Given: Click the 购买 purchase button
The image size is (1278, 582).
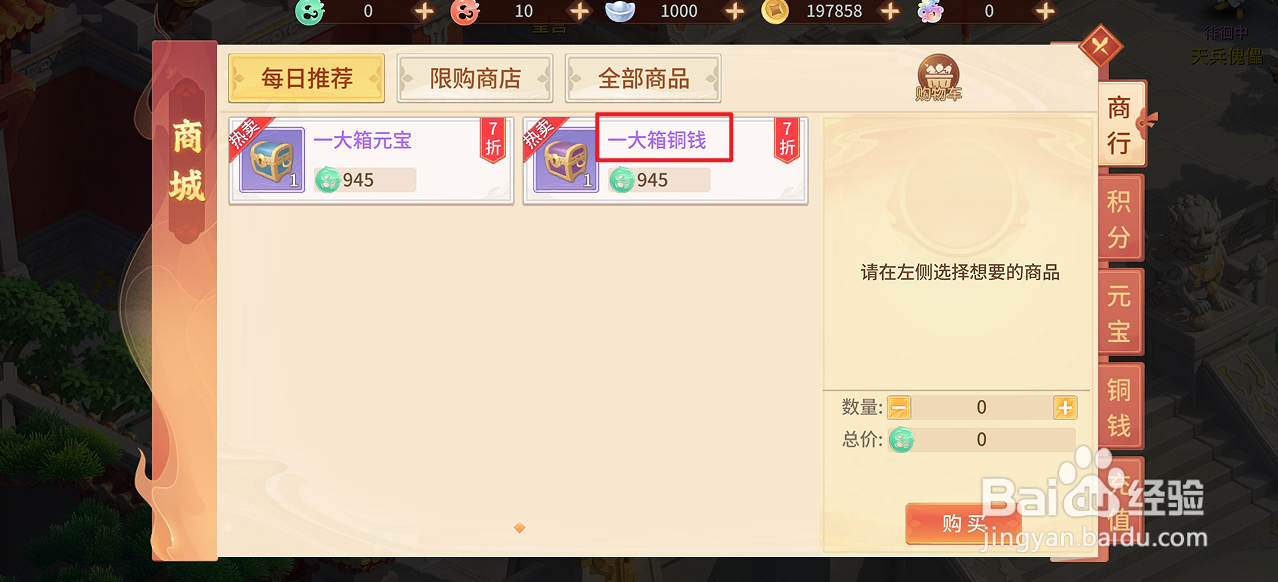Looking at the screenshot, I should point(963,524).
